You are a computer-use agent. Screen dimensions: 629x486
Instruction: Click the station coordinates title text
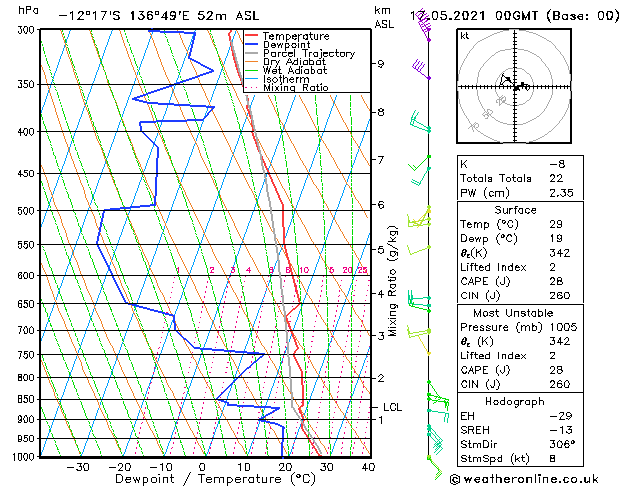pos(158,16)
